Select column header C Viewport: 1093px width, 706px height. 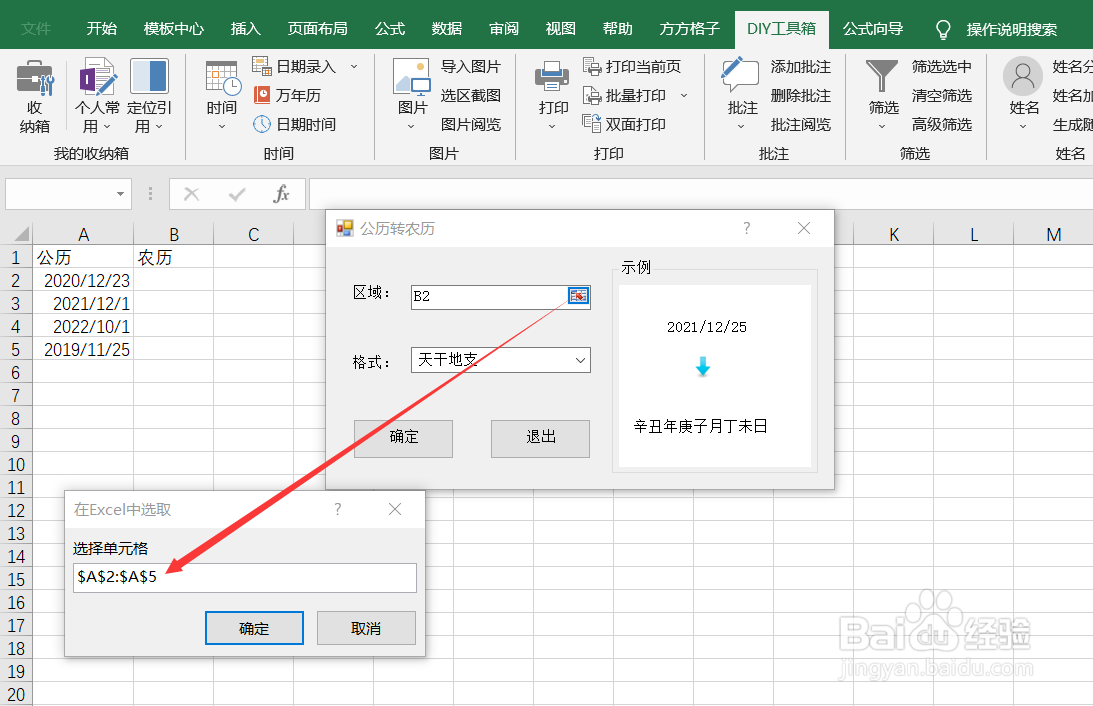(254, 234)
